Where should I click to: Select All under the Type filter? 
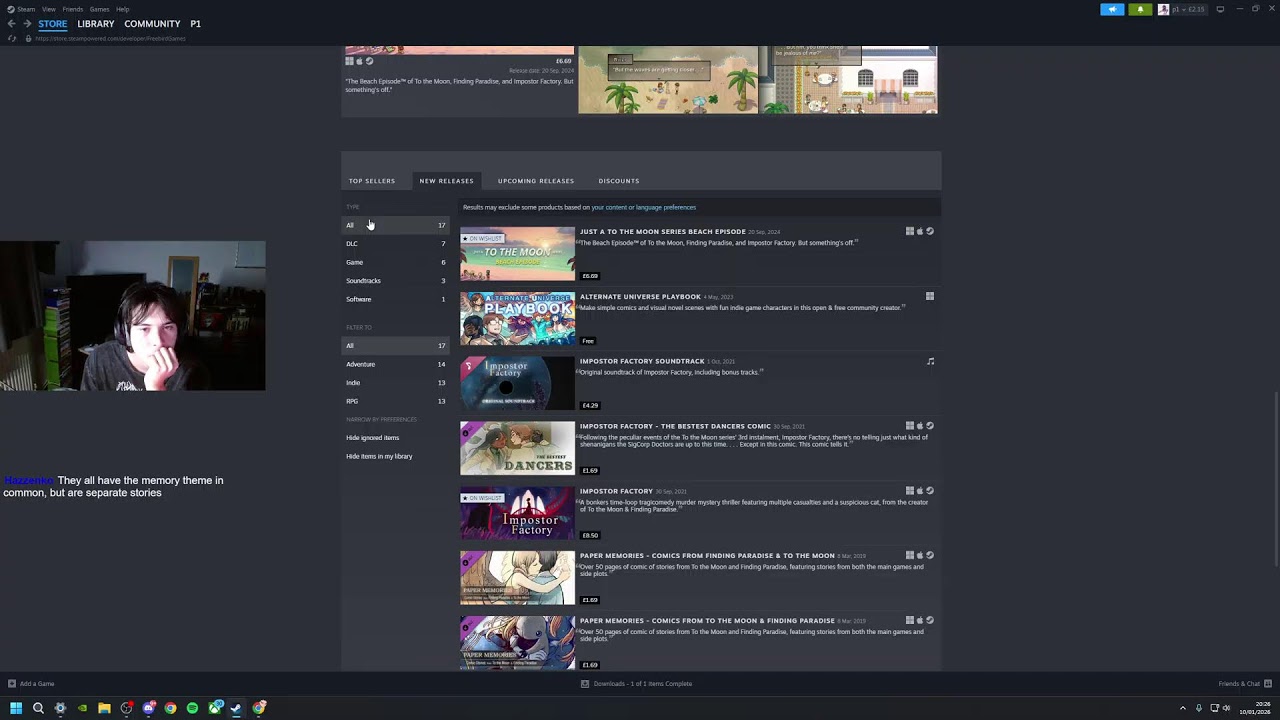pyautogui.click(x=396, y=225)
